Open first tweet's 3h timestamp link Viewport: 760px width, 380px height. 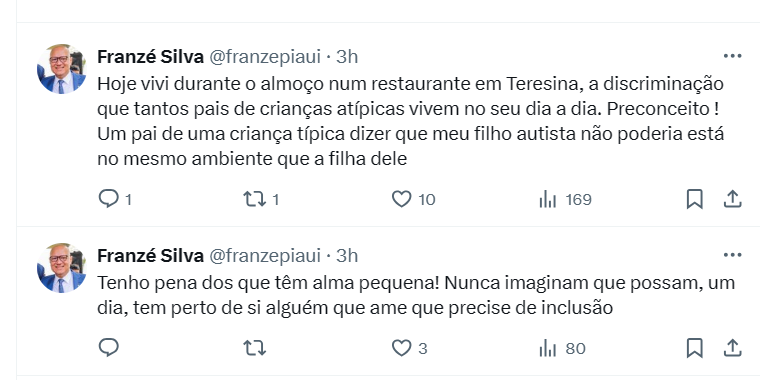coord(347,57)
